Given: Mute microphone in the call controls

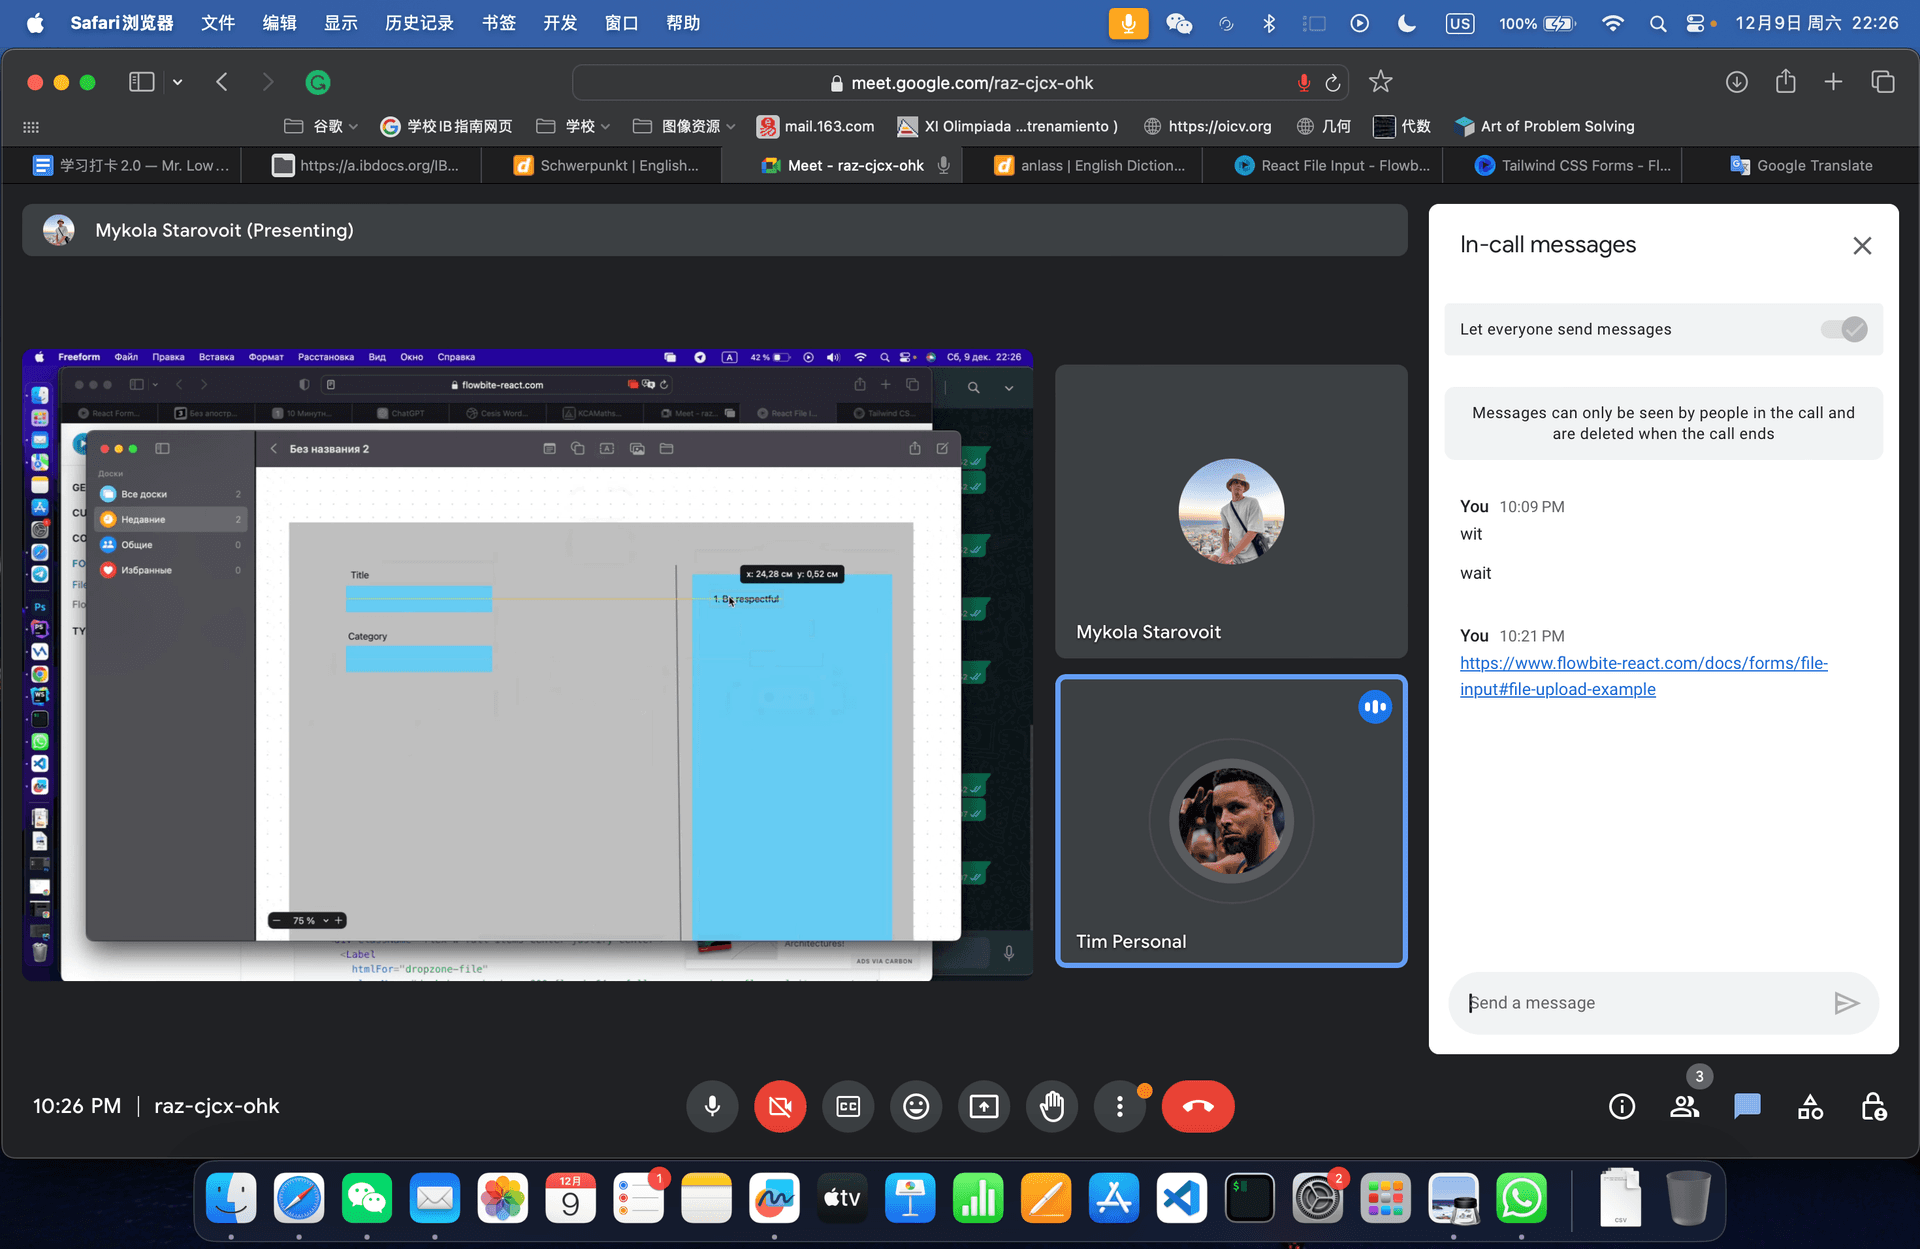Looking at the screenshot, I should click(712, 1106).
